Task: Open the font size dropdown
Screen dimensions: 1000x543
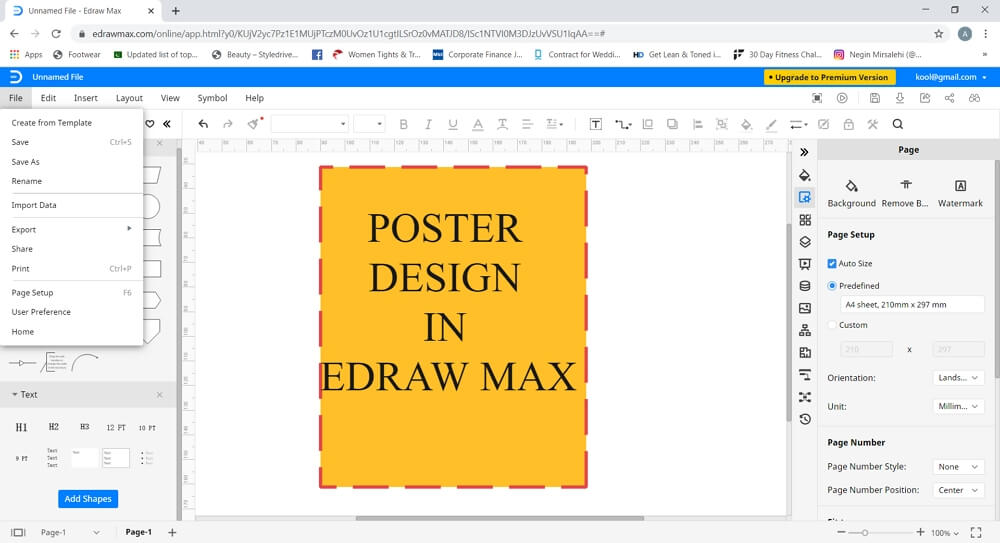Action: (x=369, y=124)
